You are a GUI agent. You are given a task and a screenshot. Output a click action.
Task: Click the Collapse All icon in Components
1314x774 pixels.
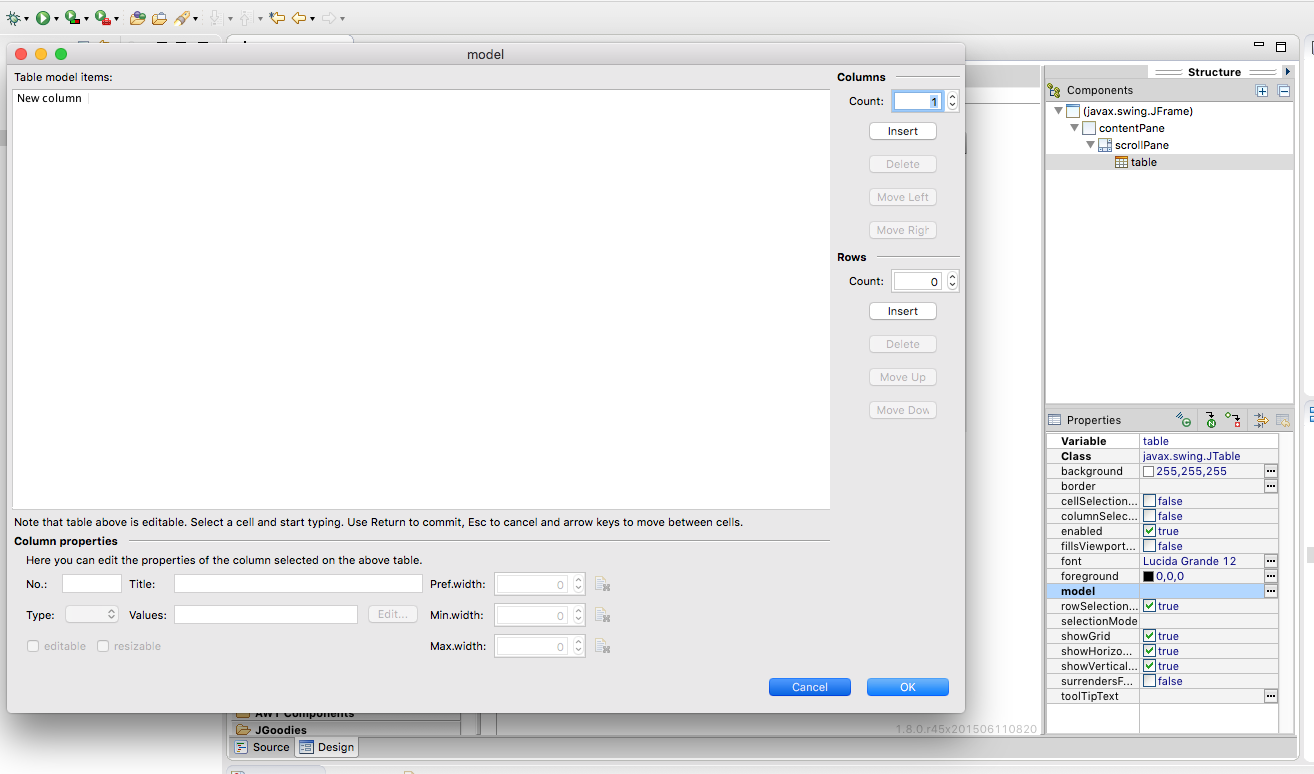pos(1284,90)
